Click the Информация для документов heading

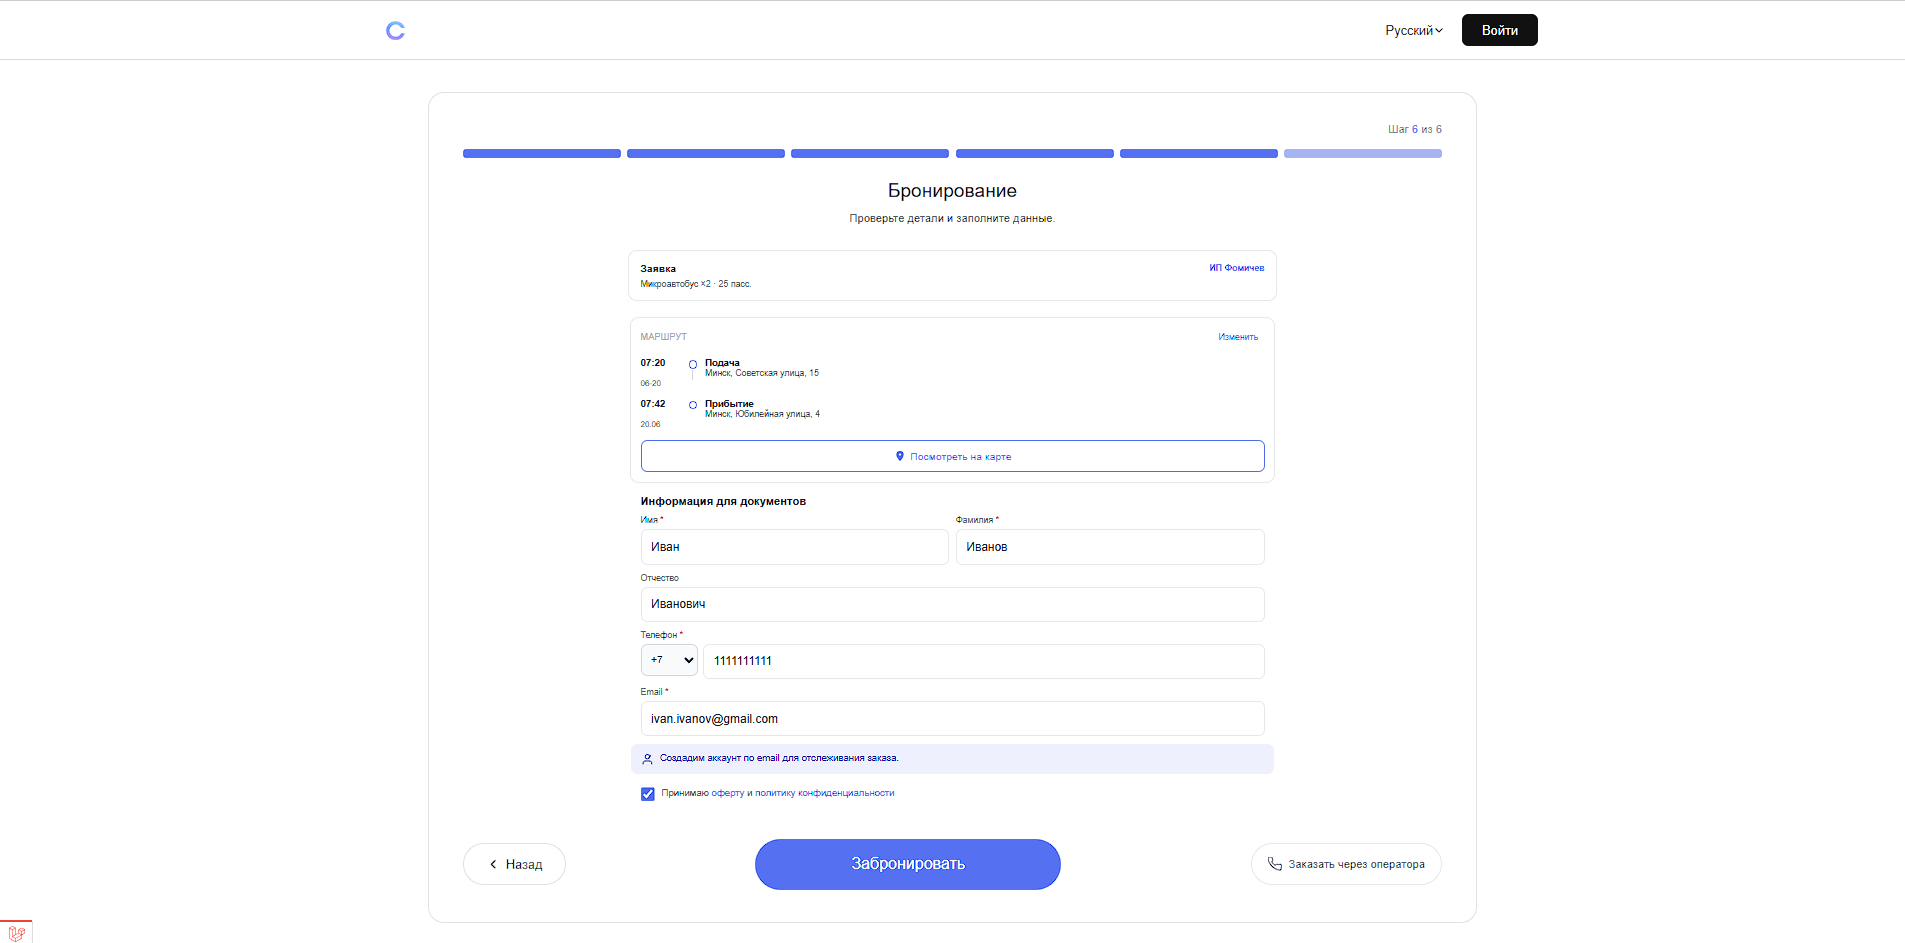coord(723,501)
